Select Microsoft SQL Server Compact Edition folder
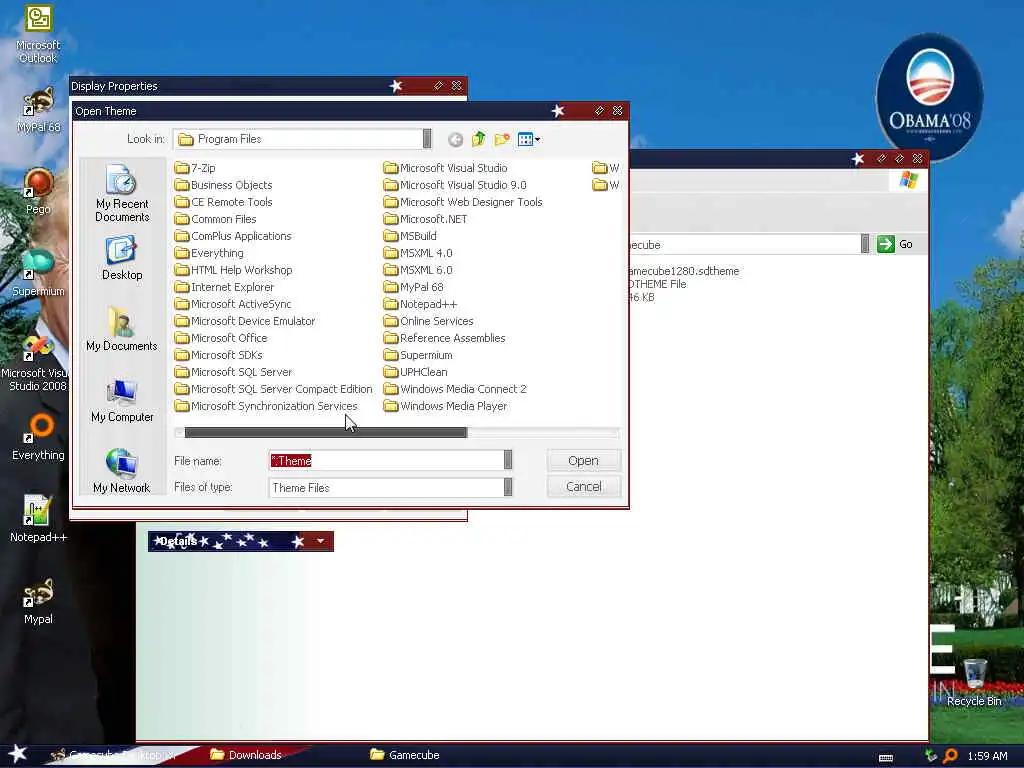 coord(274,389)
